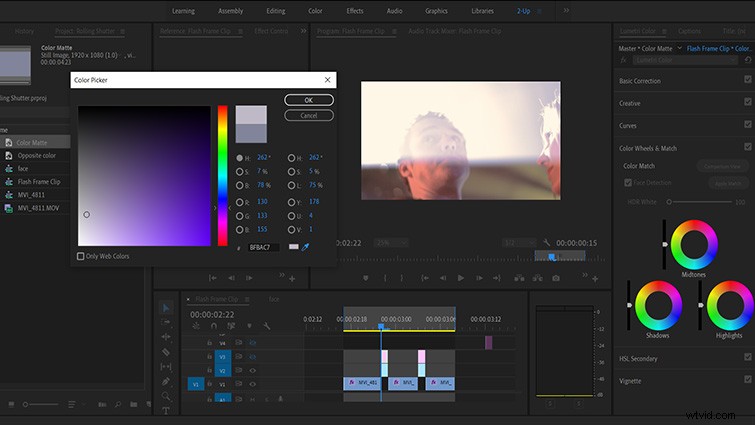Image resolution: width=755 pixels, height=425 pixels.
Task: Select the Razor tool in timeline toolbar
Action: [166, 352]
